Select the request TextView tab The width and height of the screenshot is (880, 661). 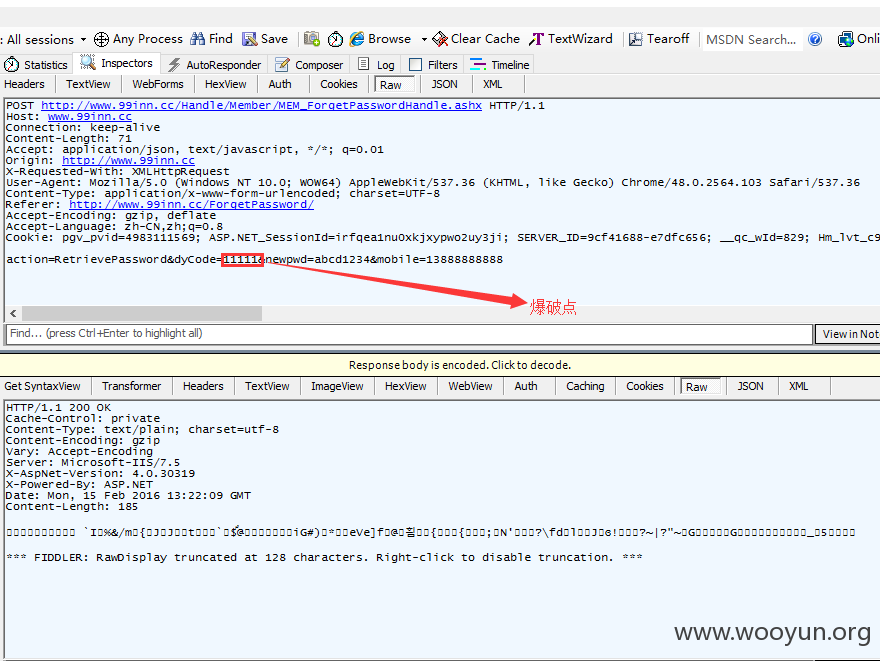(88, 84)
